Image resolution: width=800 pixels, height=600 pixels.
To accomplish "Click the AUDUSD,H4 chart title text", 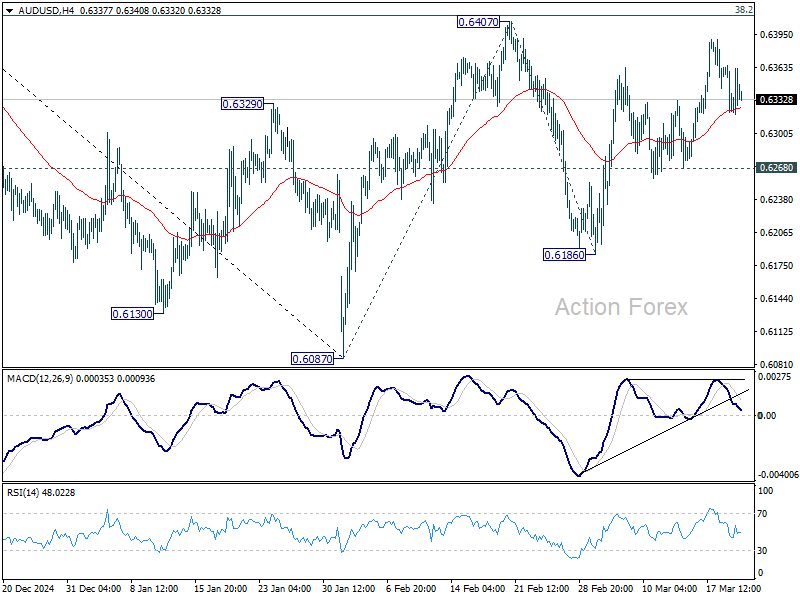I will pyautogui.click(x=46, y=10).
